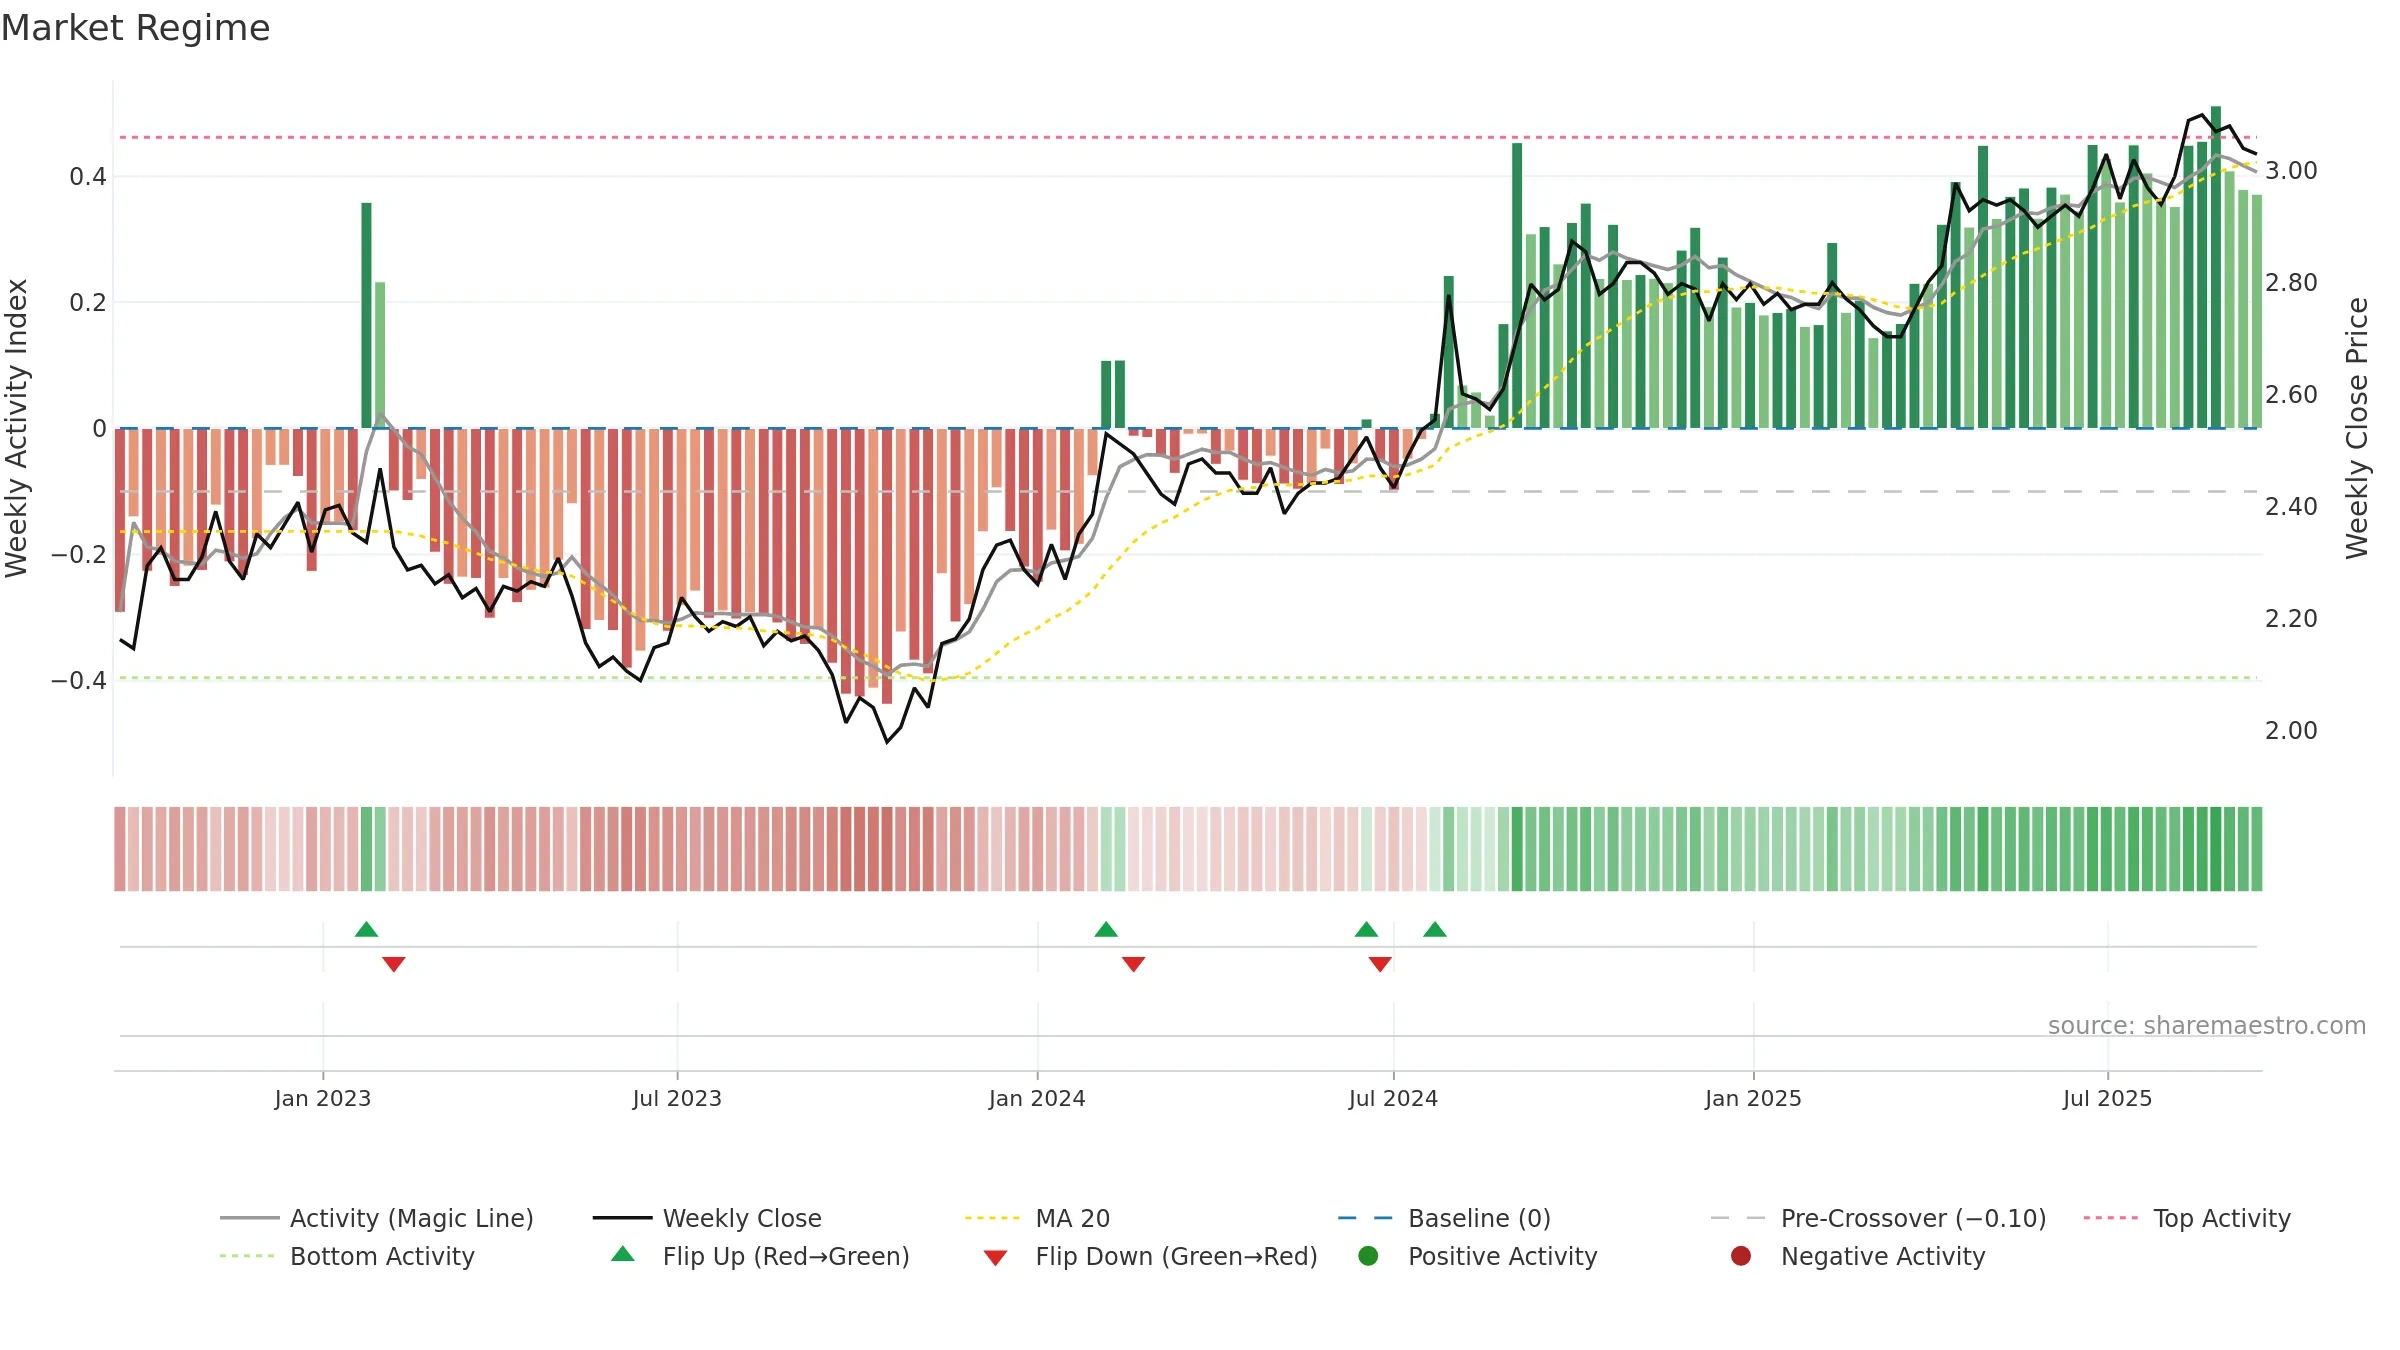Click the tall green bar spike in early 2023
Viewport: 2400px width, 1350px height.
(x=366, y=315)
